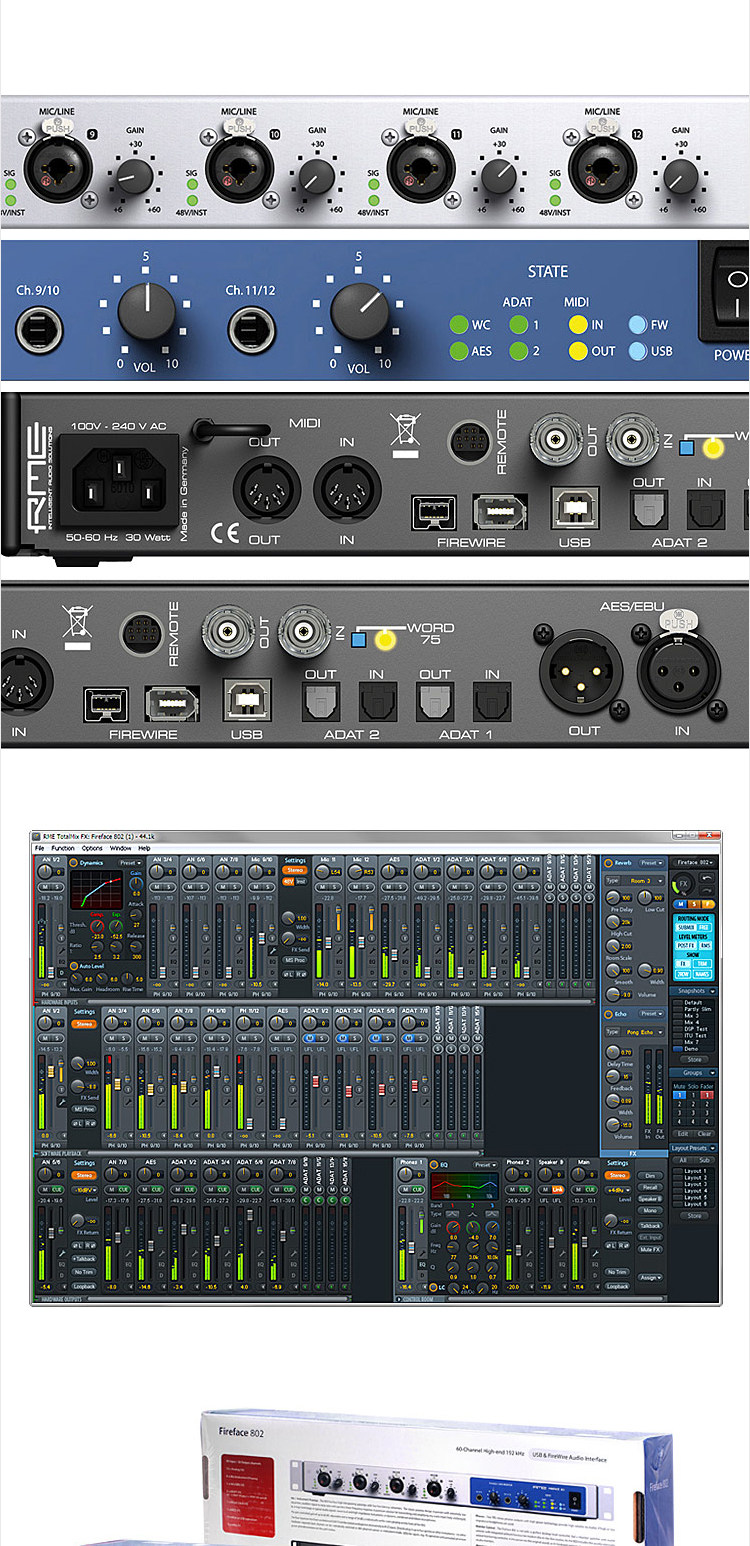Open wrench settings on ADAT 3/4 hardware input
Image resolution: width=750 pixels, height=1546 pixels.
pyautogui.click(x=471, y=950)
